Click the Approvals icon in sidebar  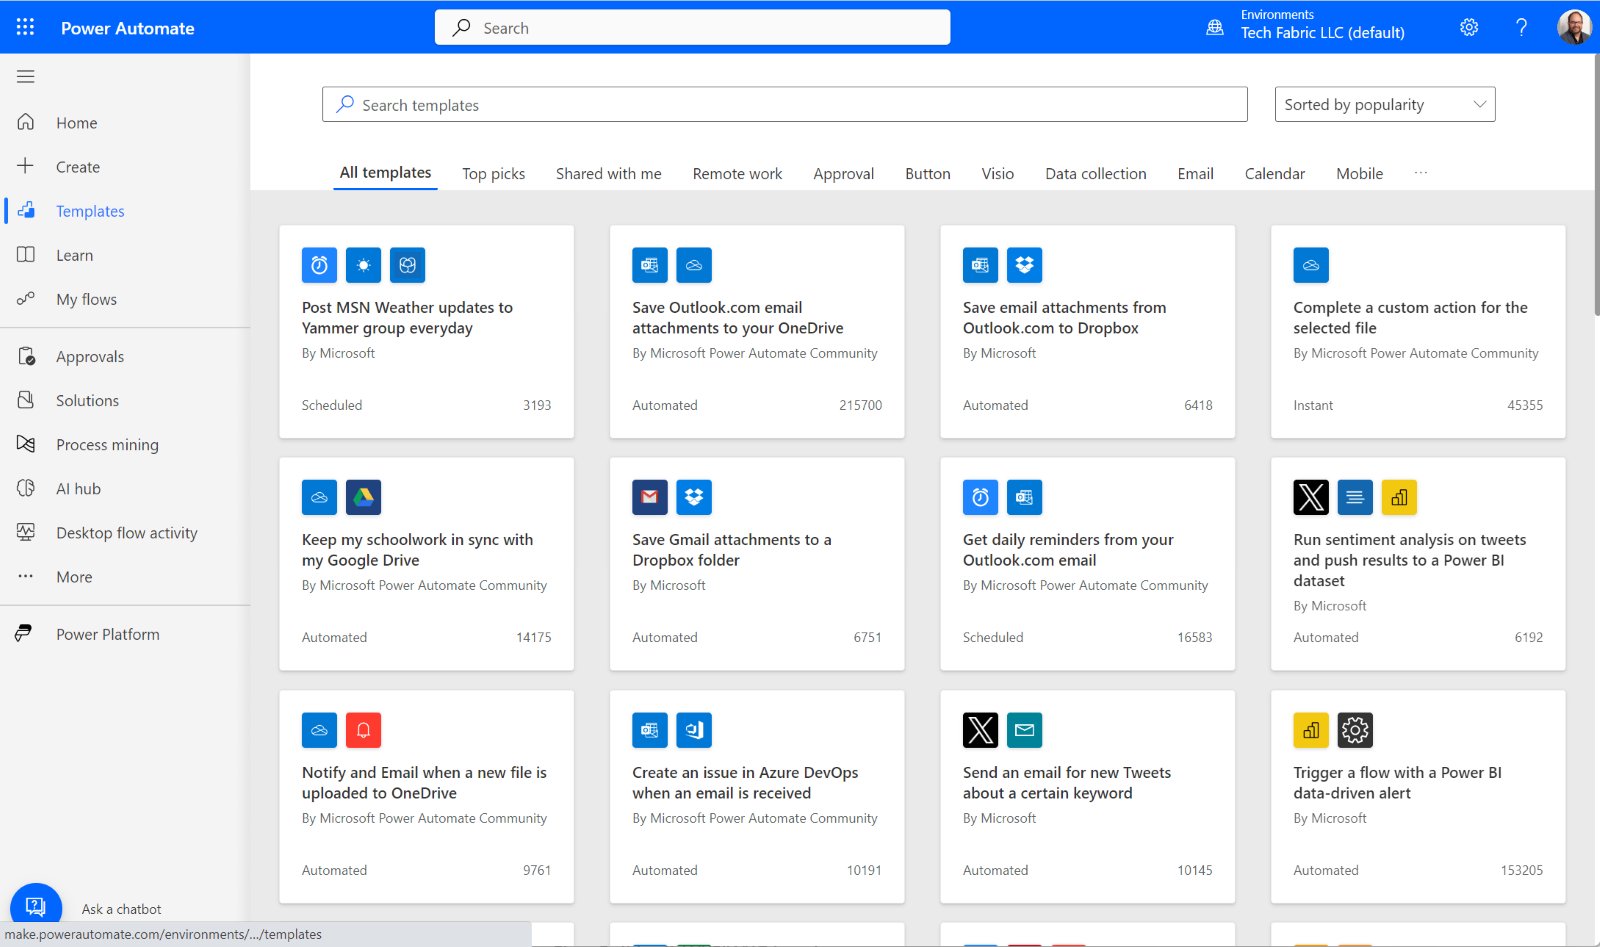26,356
